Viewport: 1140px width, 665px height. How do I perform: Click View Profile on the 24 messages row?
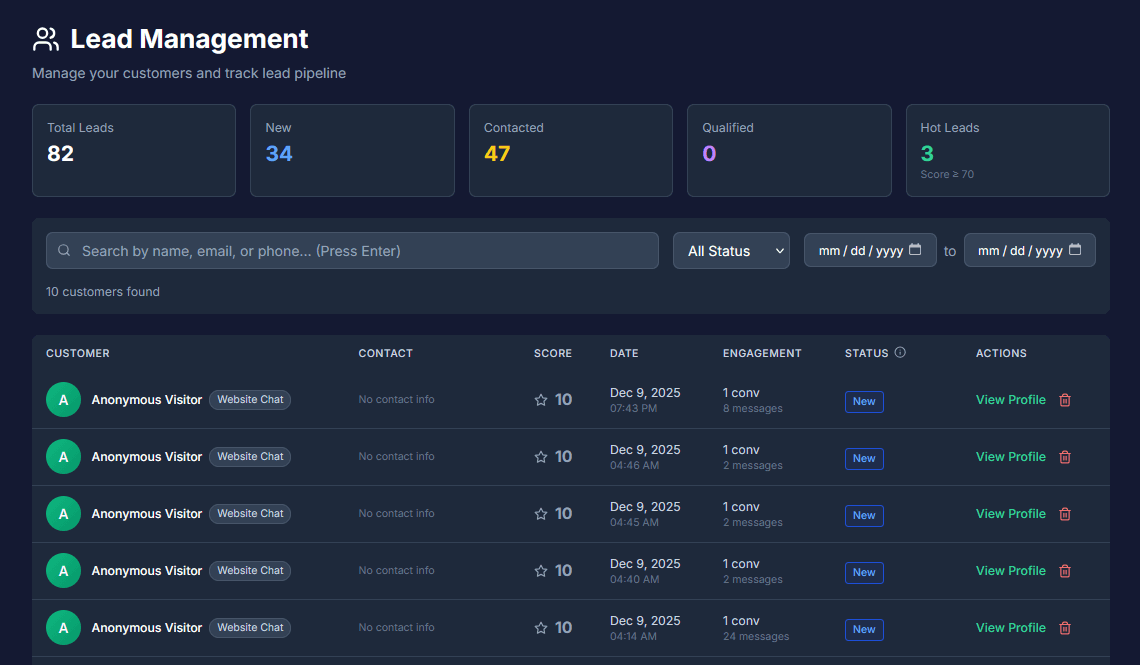[x=1010, y=627]
